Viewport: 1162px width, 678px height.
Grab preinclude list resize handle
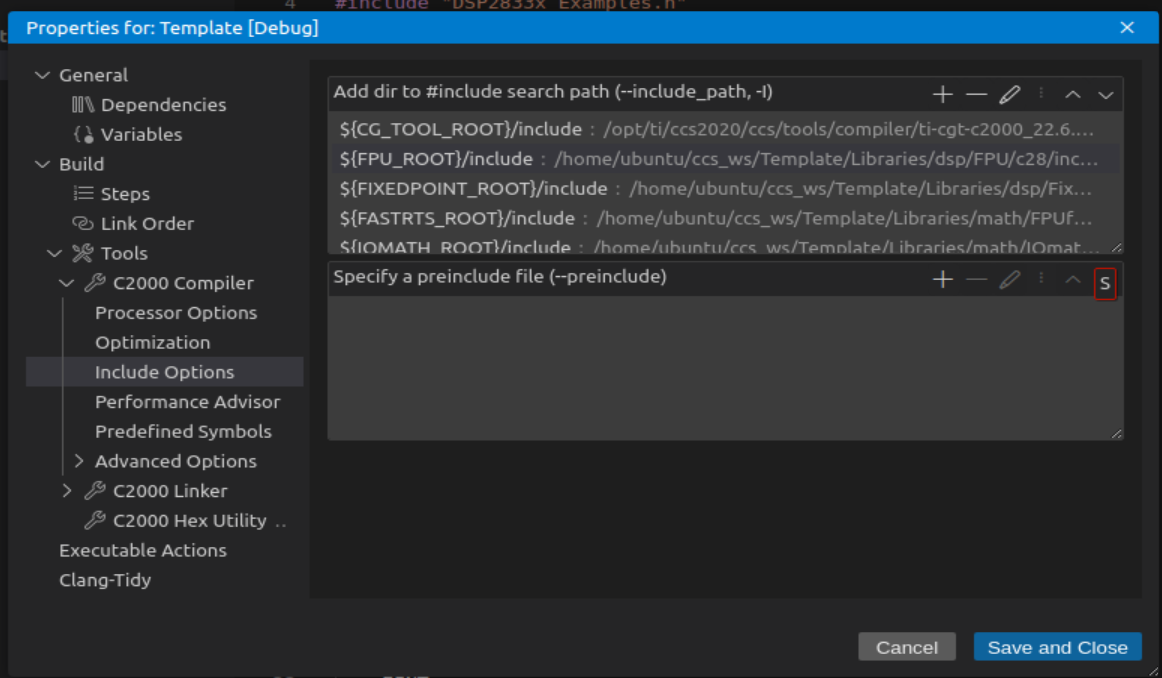click(1116, 433)
